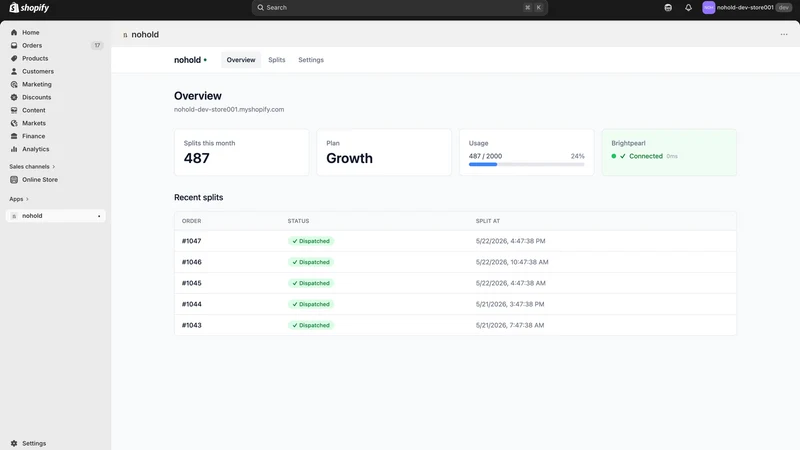Click the Shopify logo
The width and height of the screenshot is (800, 450).
point(29,8)
